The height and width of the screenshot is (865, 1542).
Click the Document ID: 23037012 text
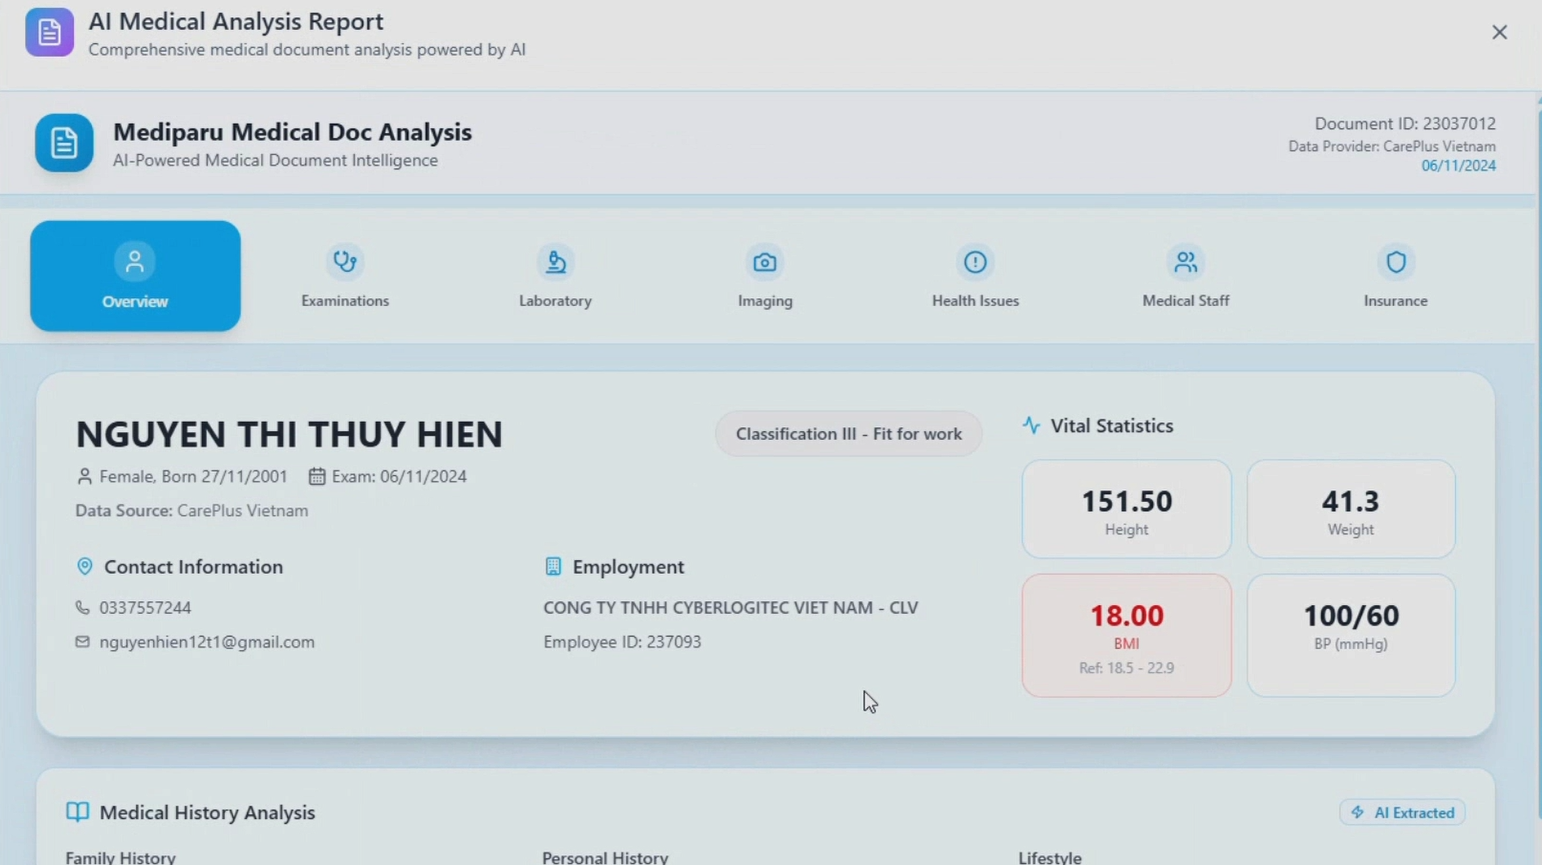[x=1405, y=123]
